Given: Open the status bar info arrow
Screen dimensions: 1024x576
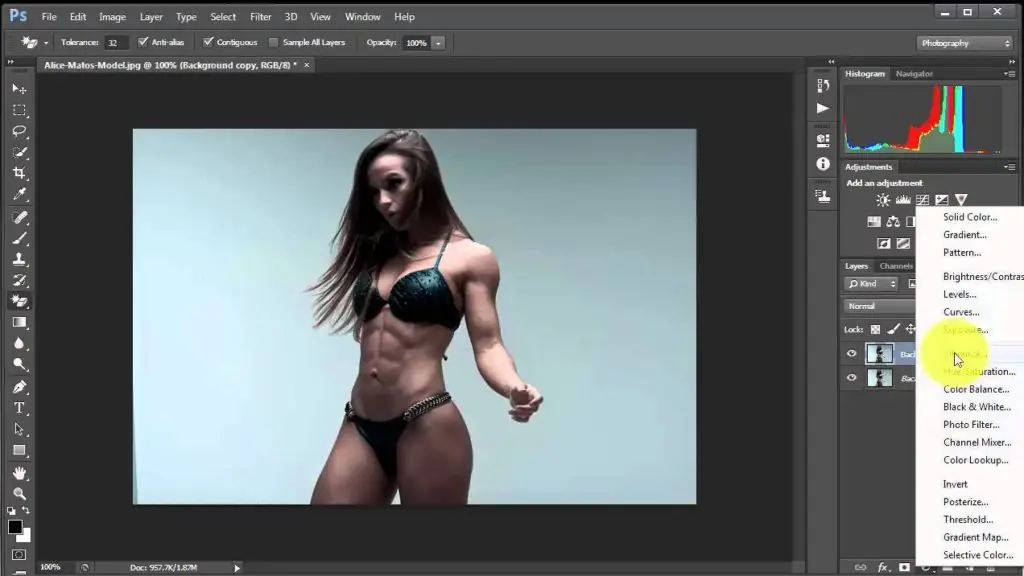Looking at the screenshot, I should (237, 568).
